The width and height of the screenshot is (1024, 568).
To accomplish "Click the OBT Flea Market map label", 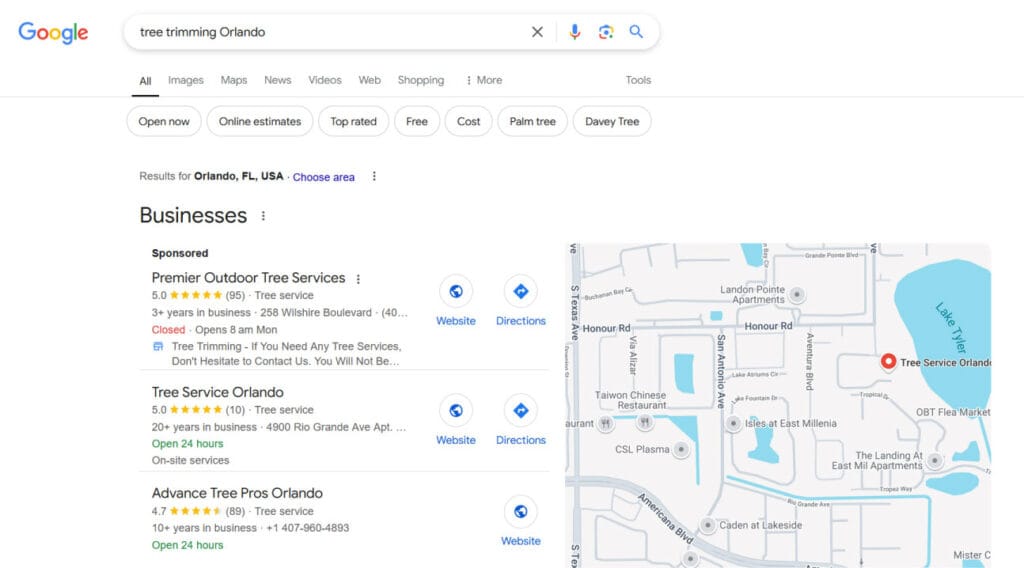I will [x=953, y=413].
